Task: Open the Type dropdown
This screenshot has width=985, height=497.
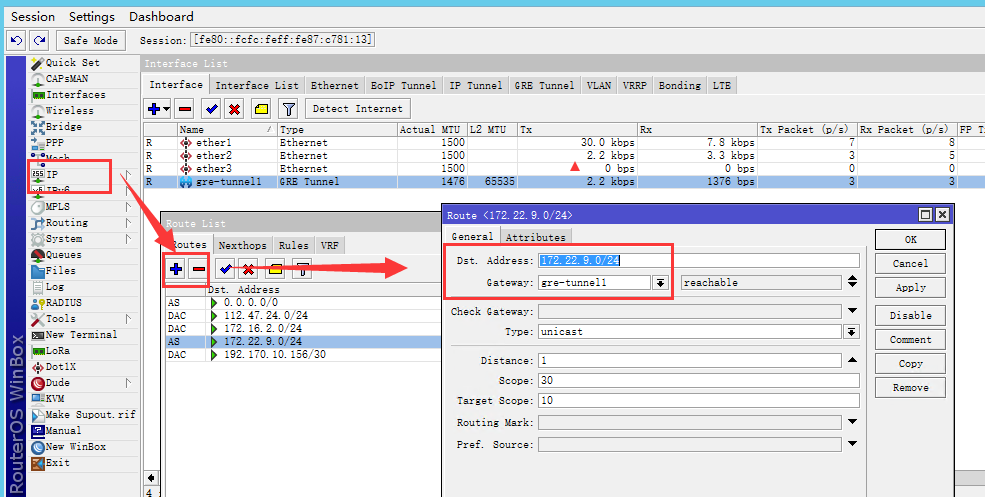Action: click(852, 332)
